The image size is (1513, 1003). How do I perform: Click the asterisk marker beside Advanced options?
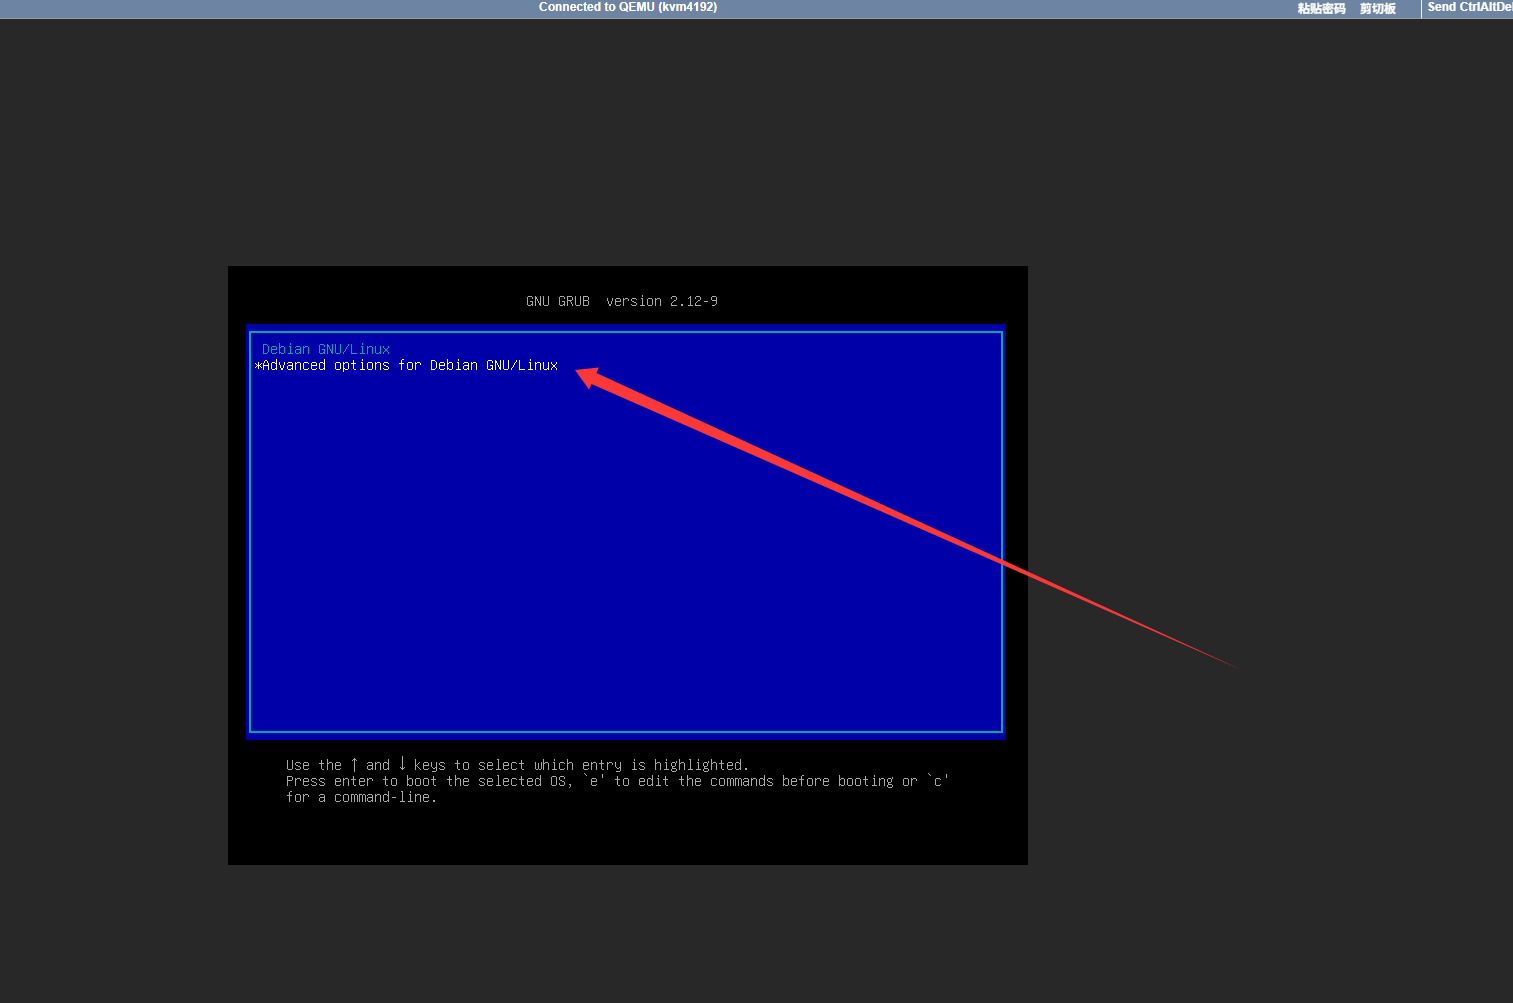258,366
